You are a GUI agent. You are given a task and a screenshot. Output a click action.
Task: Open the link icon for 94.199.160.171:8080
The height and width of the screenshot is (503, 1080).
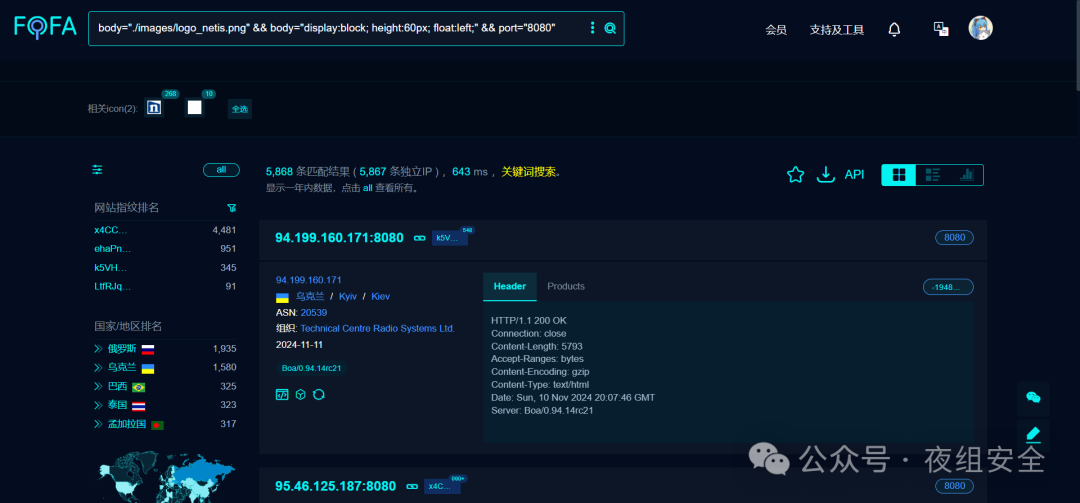click(x=419, y=238)
